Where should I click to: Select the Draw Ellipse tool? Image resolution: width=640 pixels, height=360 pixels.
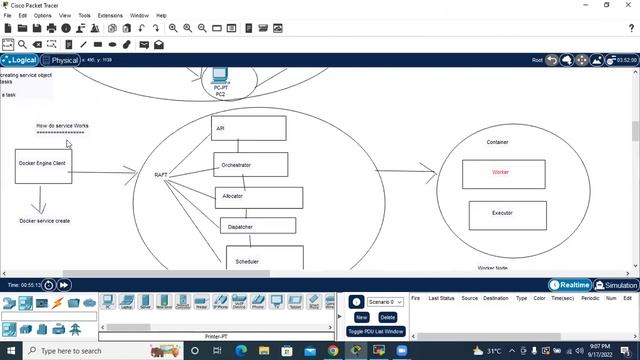coord(112,44)
